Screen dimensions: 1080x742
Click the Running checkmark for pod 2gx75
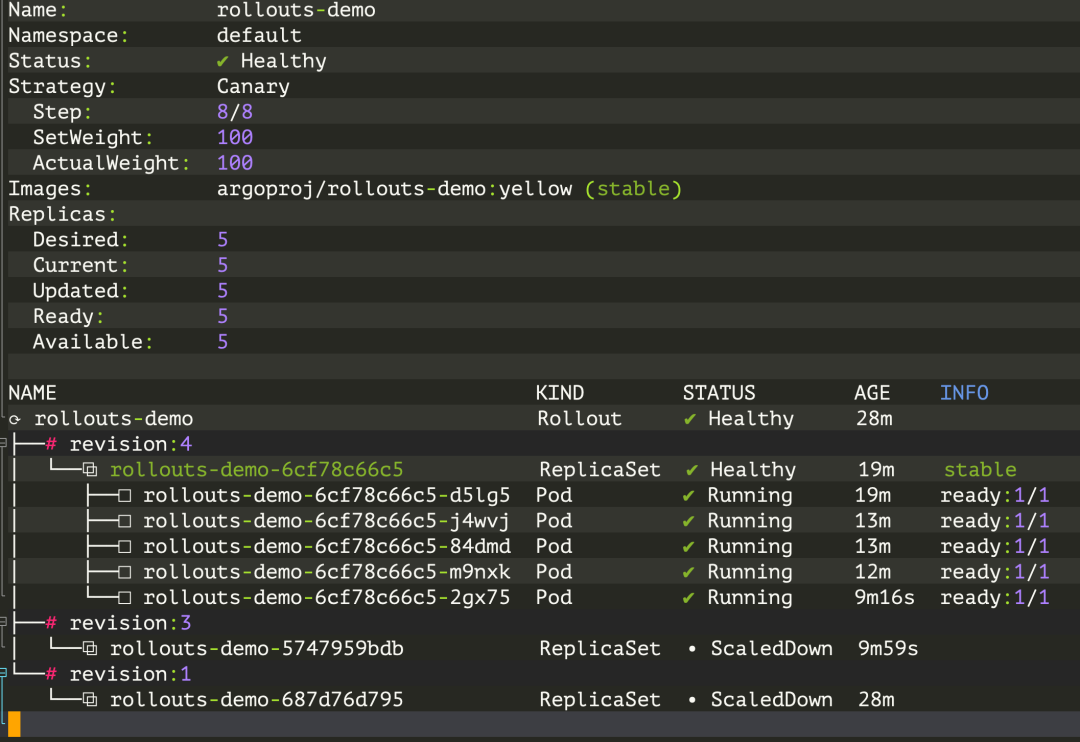click(688, 597)
